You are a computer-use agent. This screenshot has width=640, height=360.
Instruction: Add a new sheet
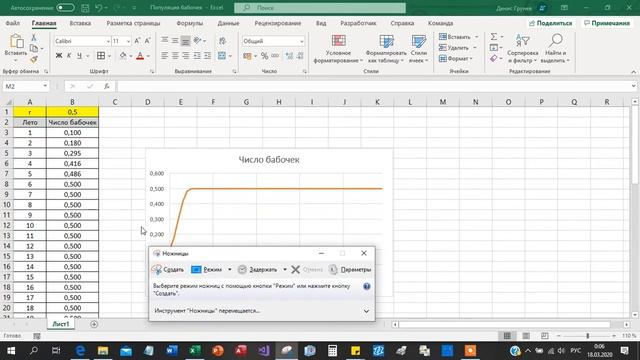pyautogui.click(x=94, y=324)
